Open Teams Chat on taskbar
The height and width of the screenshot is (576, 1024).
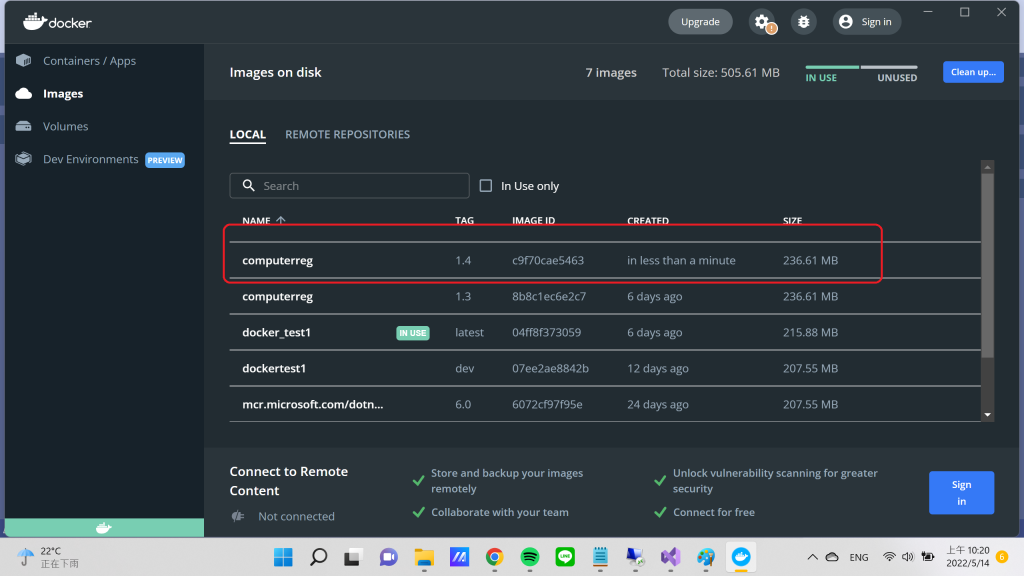click(389, 557)
